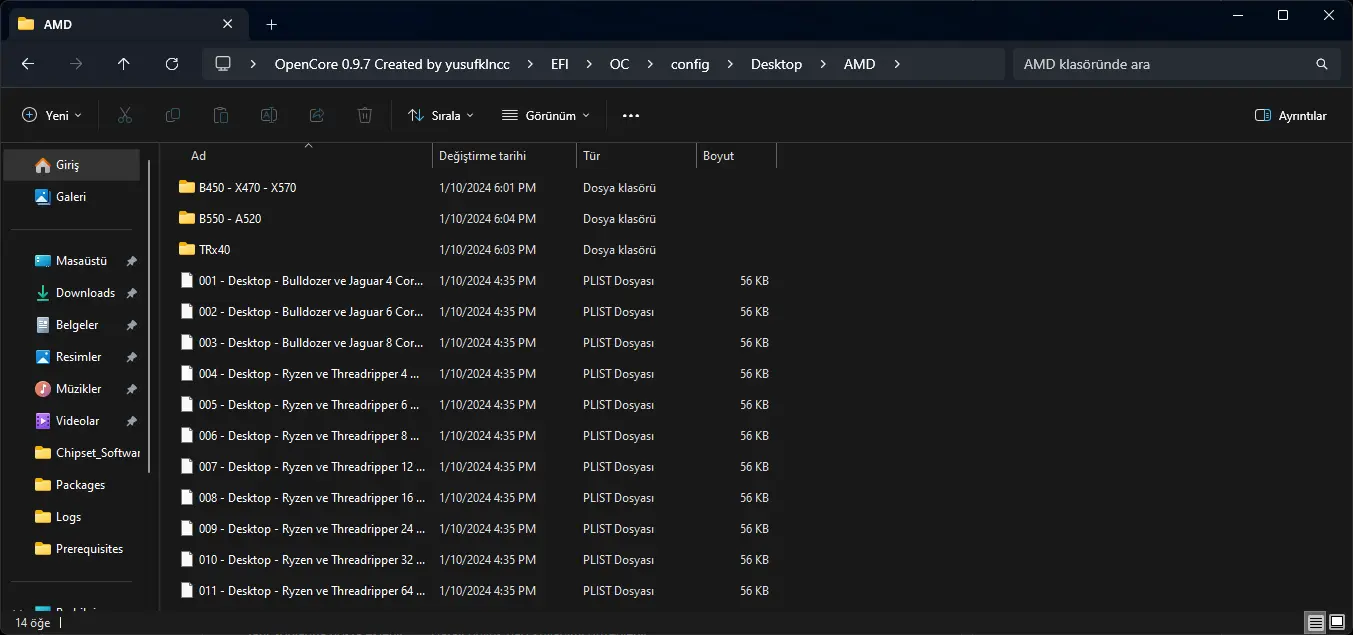Click config in the address breadcrumb

pyautogui.click(x=690, y=64)
